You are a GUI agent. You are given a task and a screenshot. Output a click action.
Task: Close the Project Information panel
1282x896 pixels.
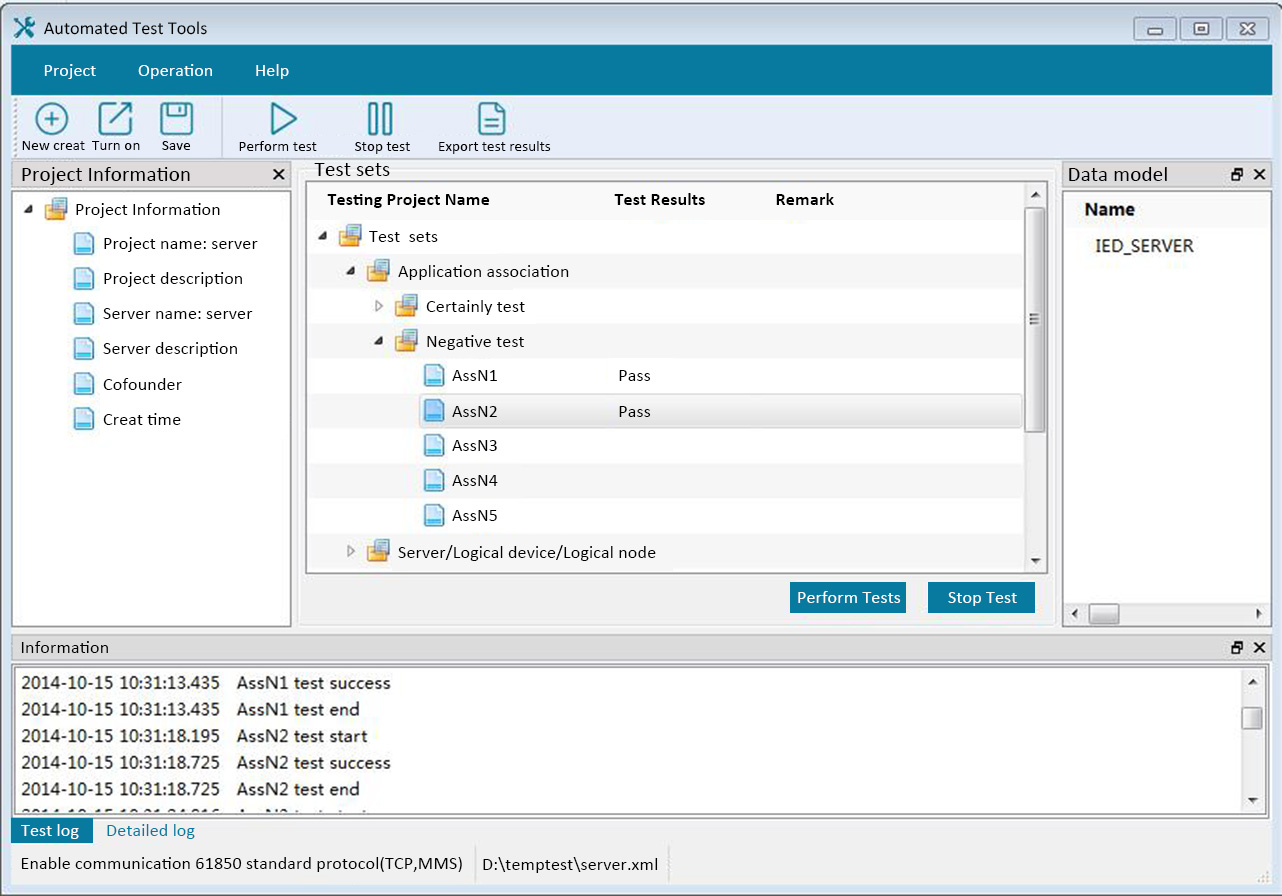tap(279, 175)
